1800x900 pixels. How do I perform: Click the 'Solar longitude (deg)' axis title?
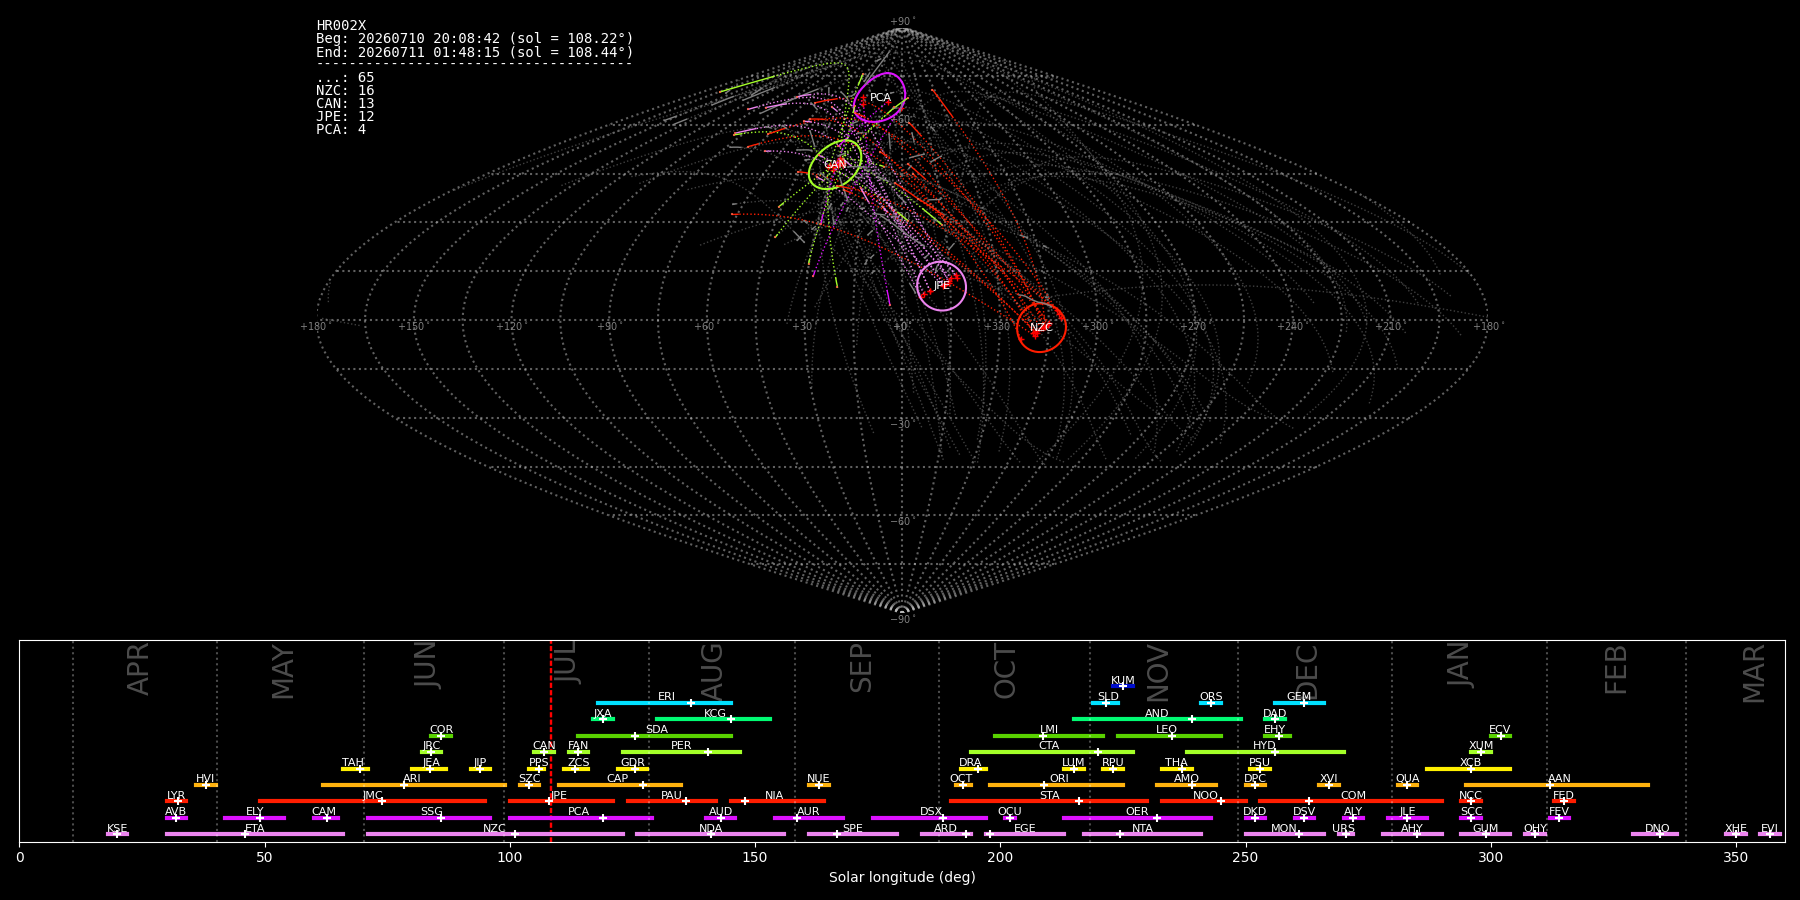[902, 877]
